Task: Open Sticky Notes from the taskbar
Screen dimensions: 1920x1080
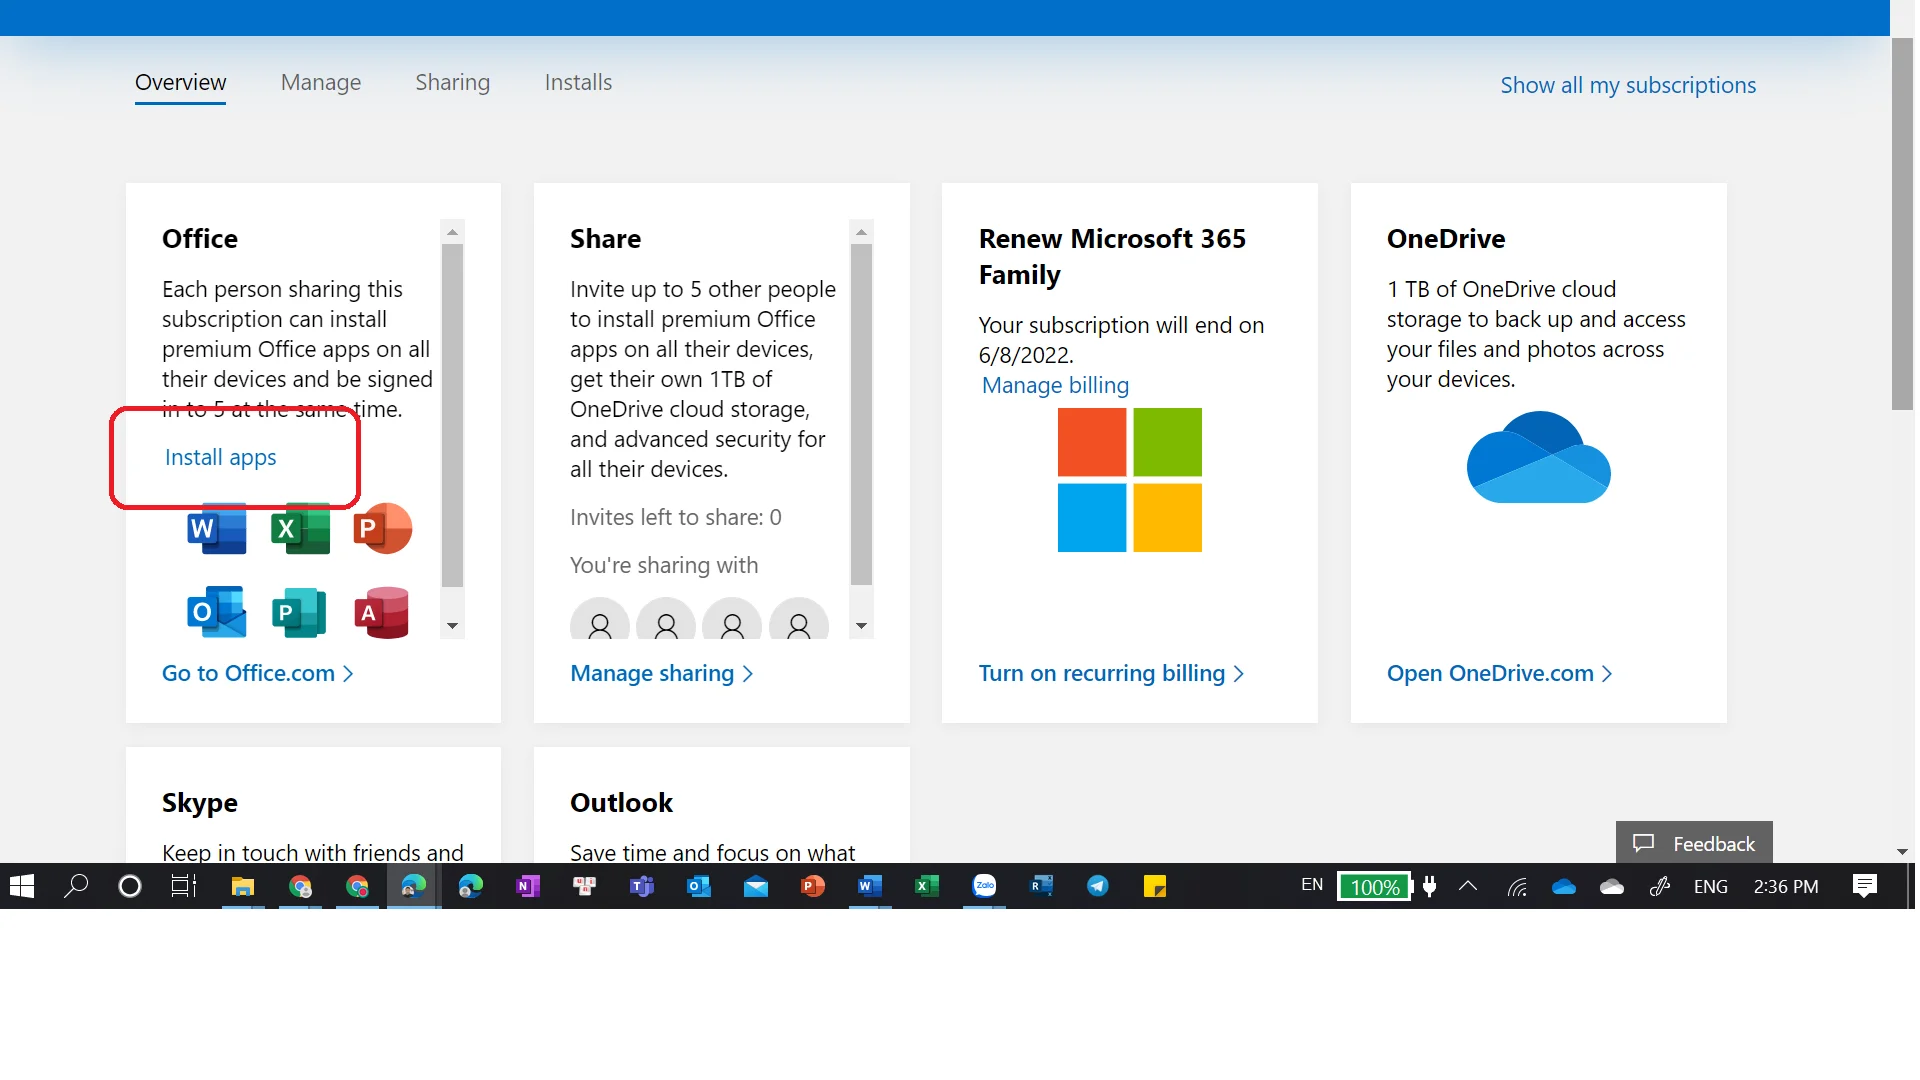Action: pyautogui.click(x=1155, y=887)
